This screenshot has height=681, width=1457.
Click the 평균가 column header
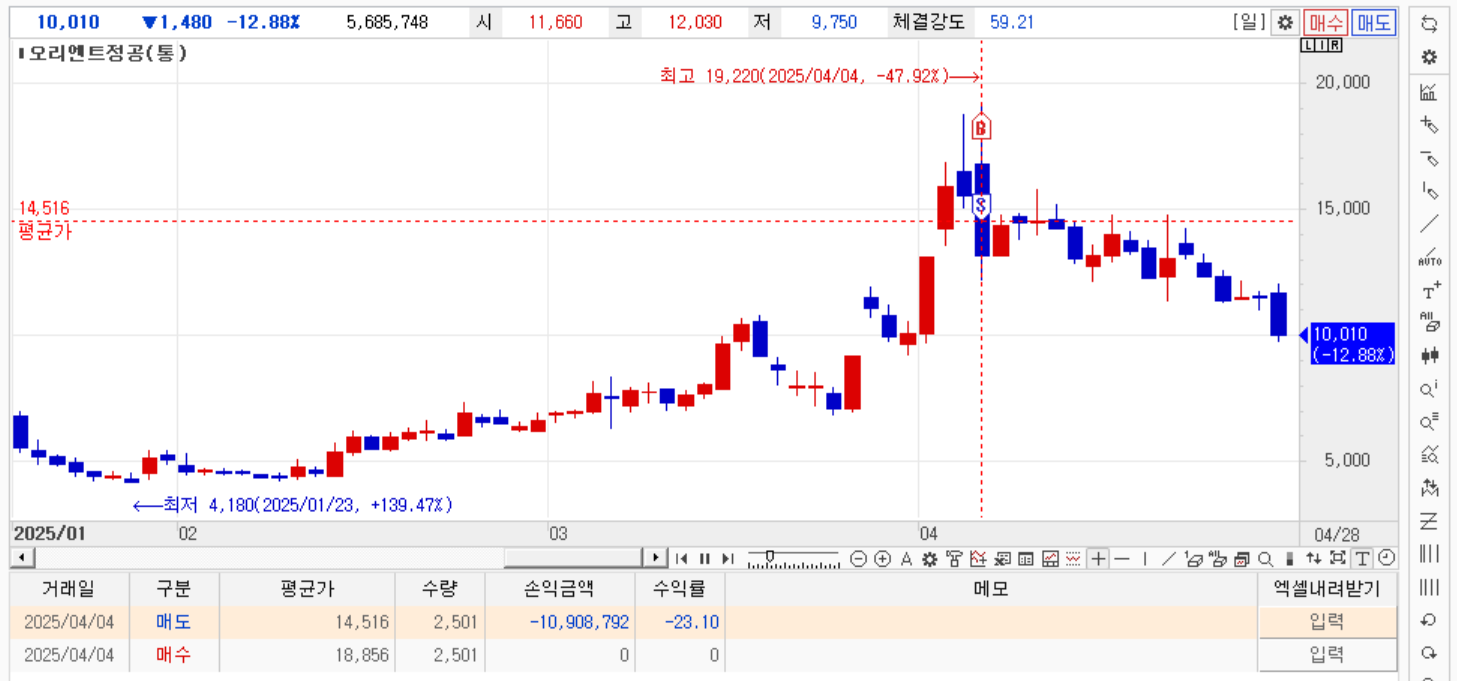(x=307, y=588)
